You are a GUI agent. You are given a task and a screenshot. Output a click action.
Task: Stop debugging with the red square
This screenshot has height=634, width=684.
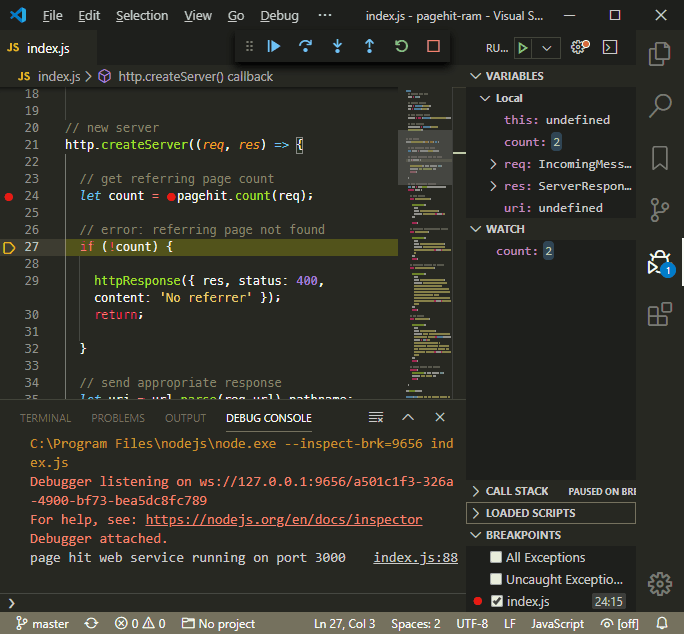[x=433, y=46]
